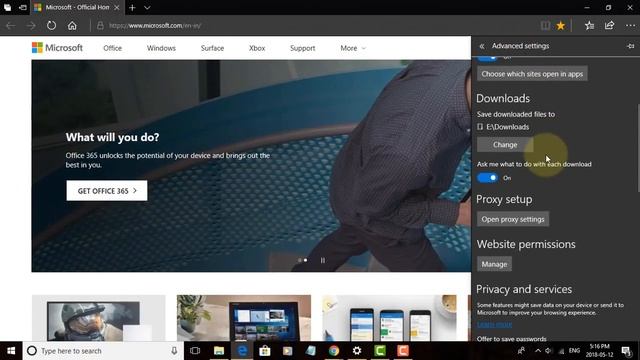The width and height of the screenshot is (640, 360).
Task: Open the Surface menu item
Action: [212, 48]
